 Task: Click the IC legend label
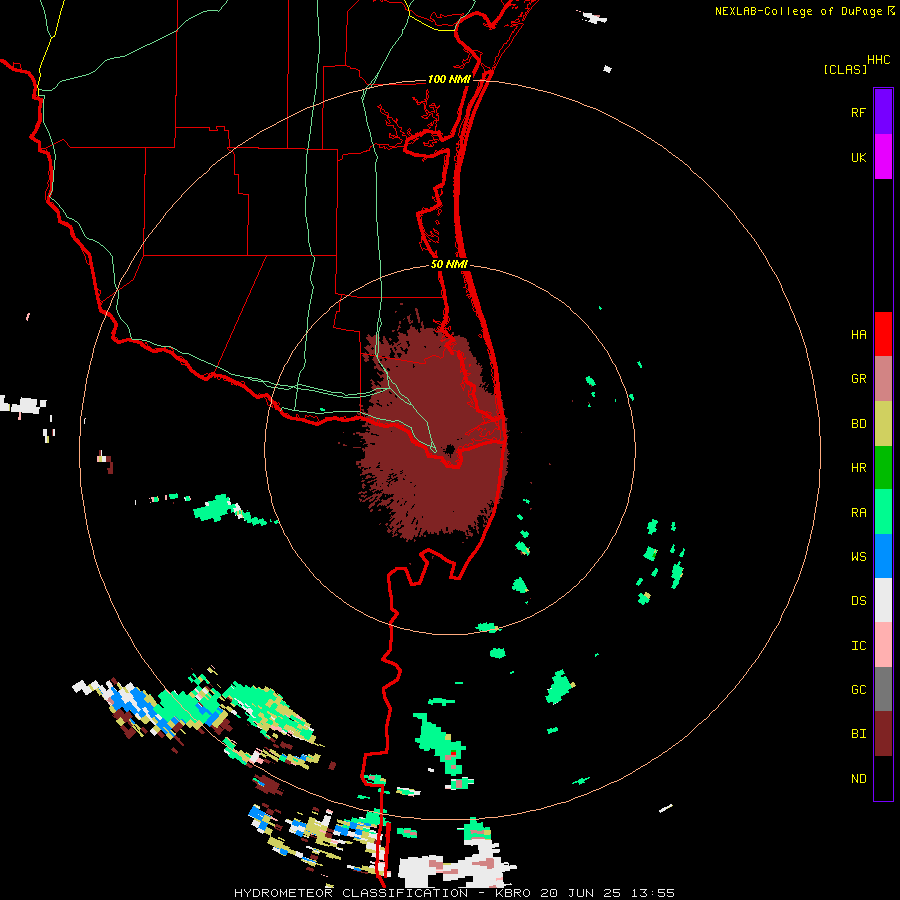[858, 646]
